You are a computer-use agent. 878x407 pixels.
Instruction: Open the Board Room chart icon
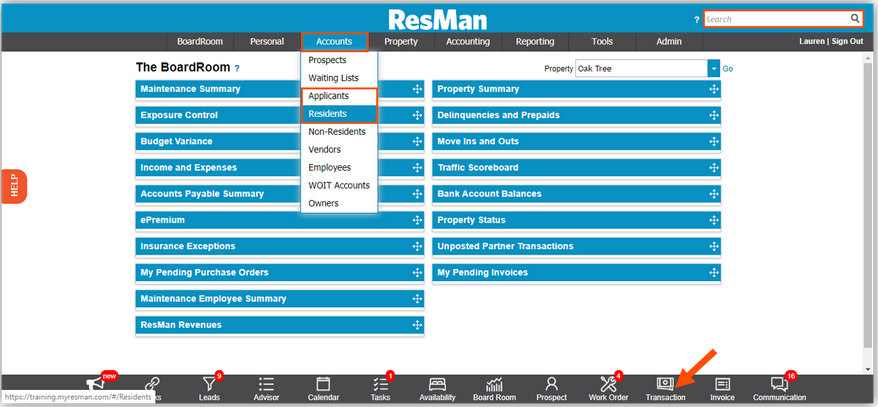click(494, 383)
